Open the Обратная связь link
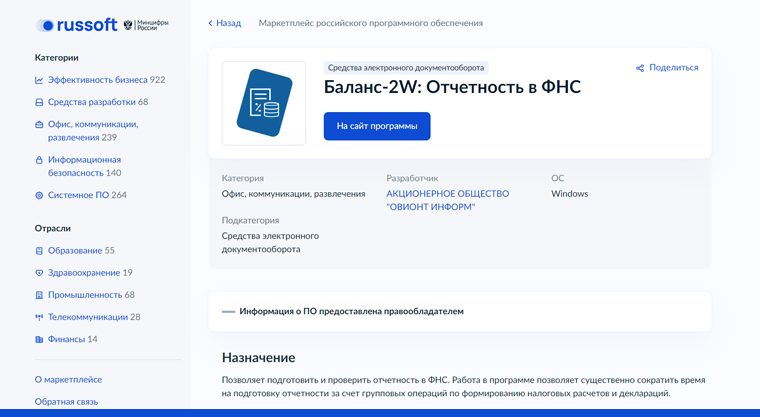760x417 pixels. coord(66,401)
